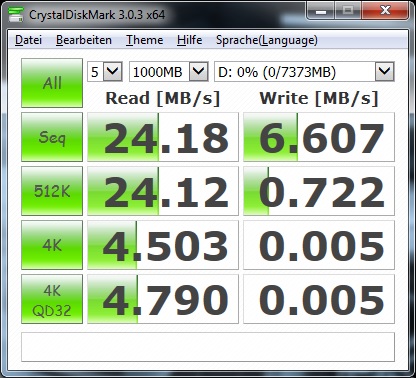The width and height of the screenshot is (416, 378).
Task: Click the Seq read value 24.18
Action: (163, 137)
